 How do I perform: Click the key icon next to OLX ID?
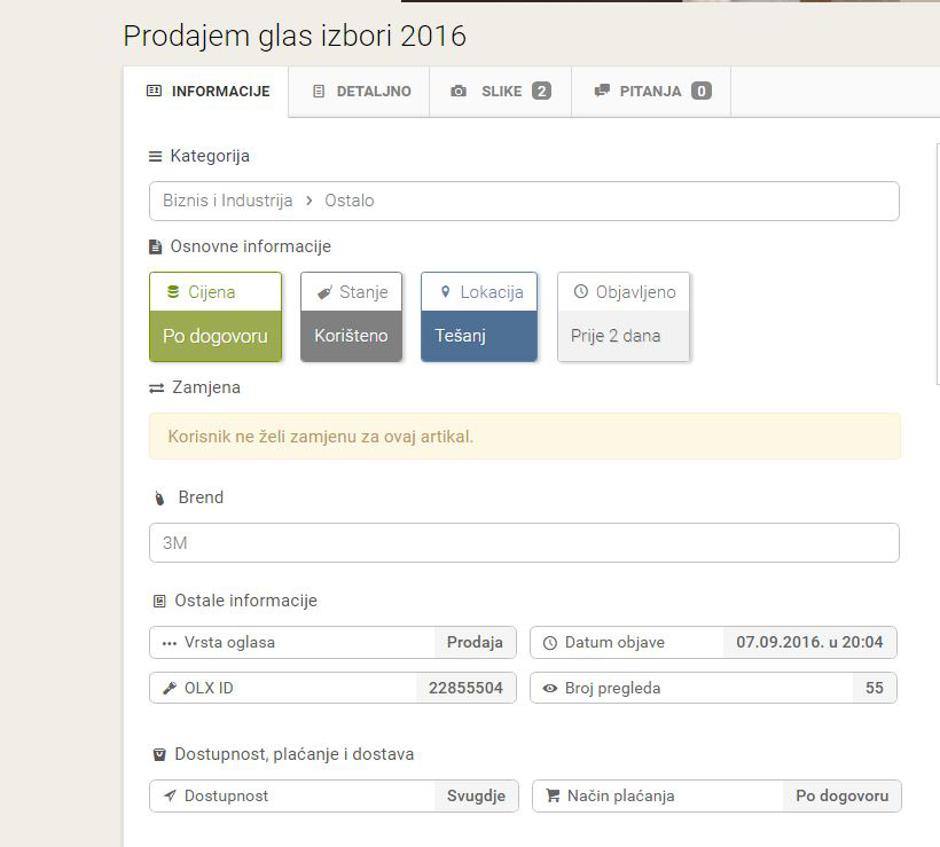pos(169,688)
